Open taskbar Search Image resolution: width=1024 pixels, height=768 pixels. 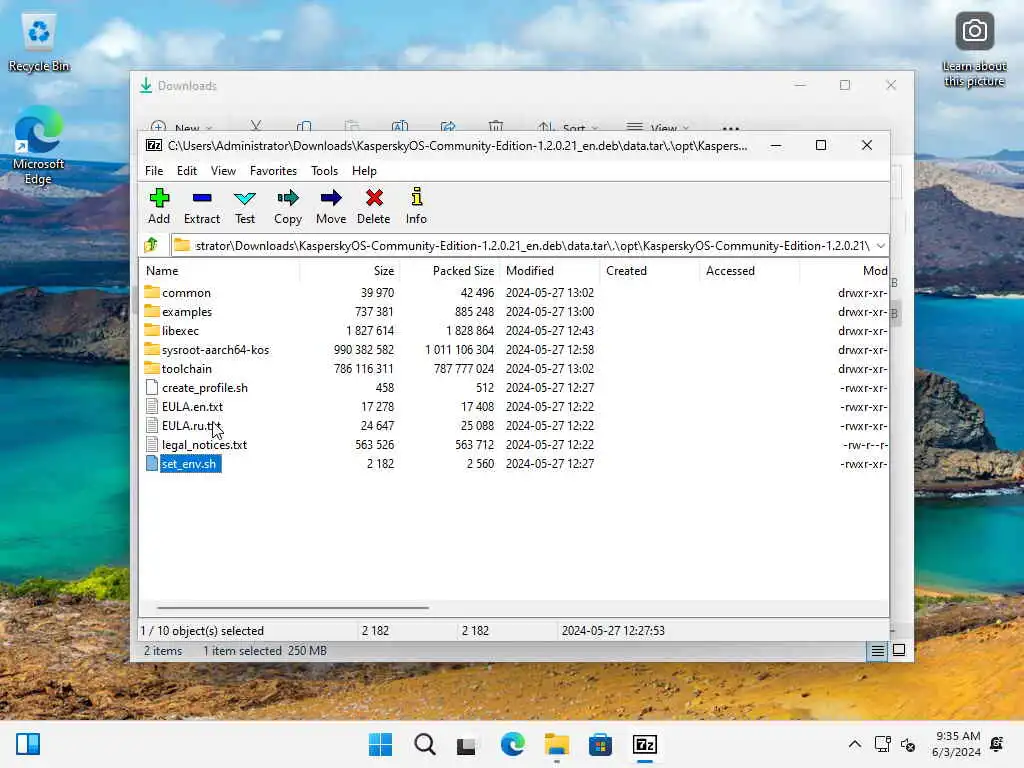point(424,744)
